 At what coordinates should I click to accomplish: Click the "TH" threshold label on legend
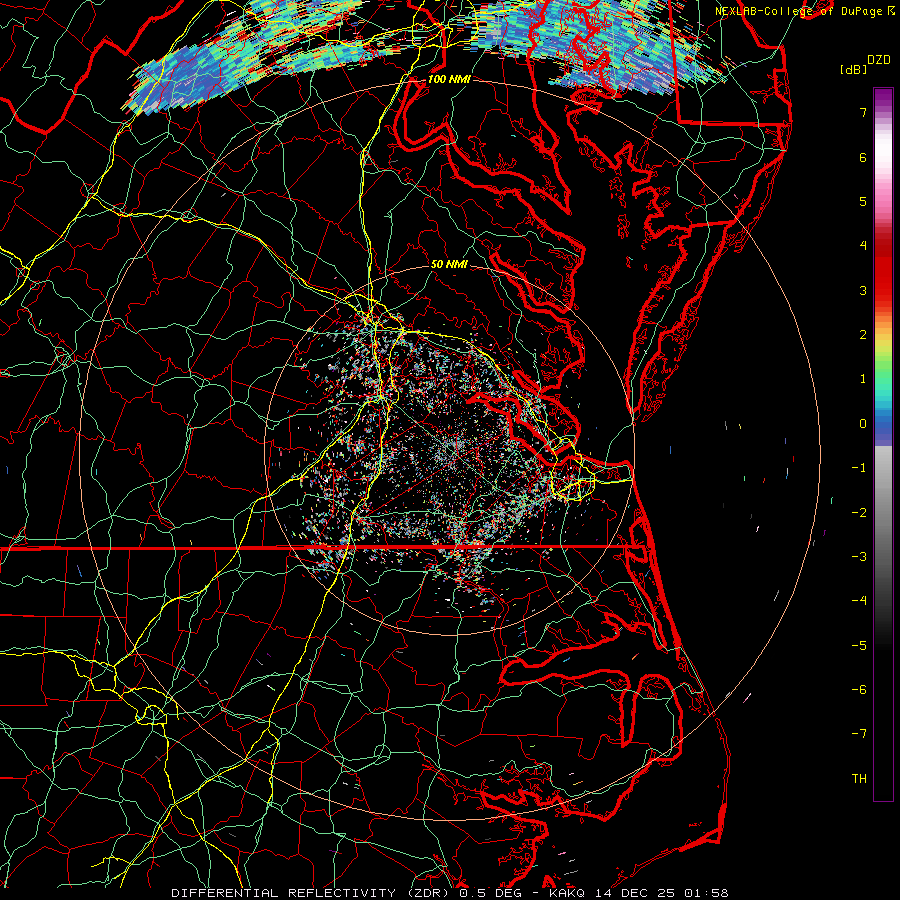(859, 779)
